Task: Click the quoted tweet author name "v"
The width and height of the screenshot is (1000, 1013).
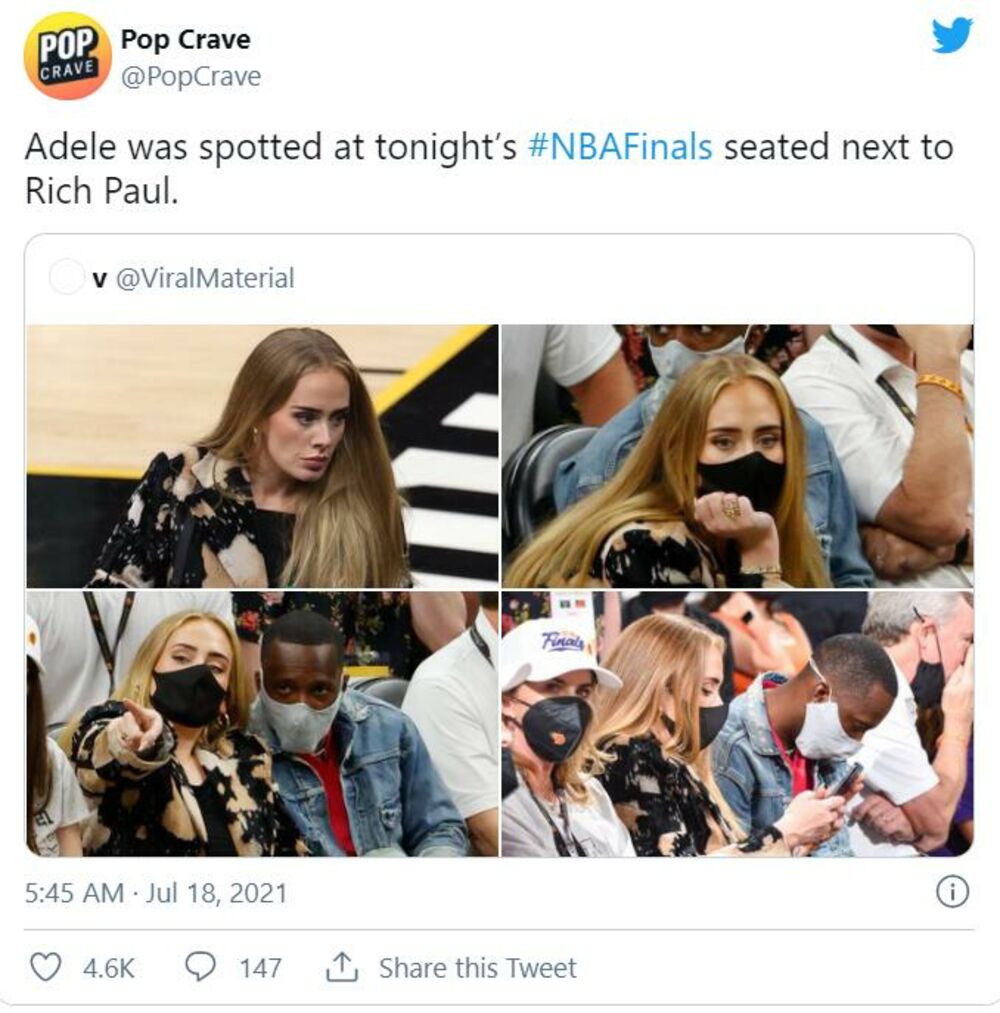Action: coord(99,278)
